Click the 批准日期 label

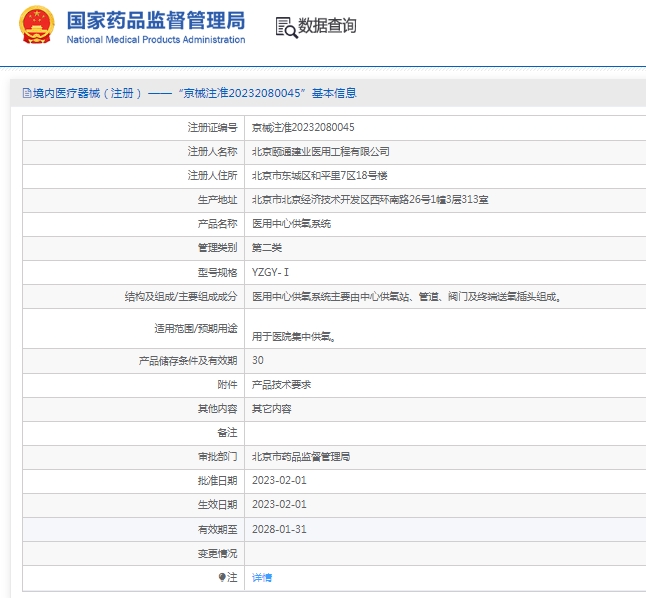[218, 481]
